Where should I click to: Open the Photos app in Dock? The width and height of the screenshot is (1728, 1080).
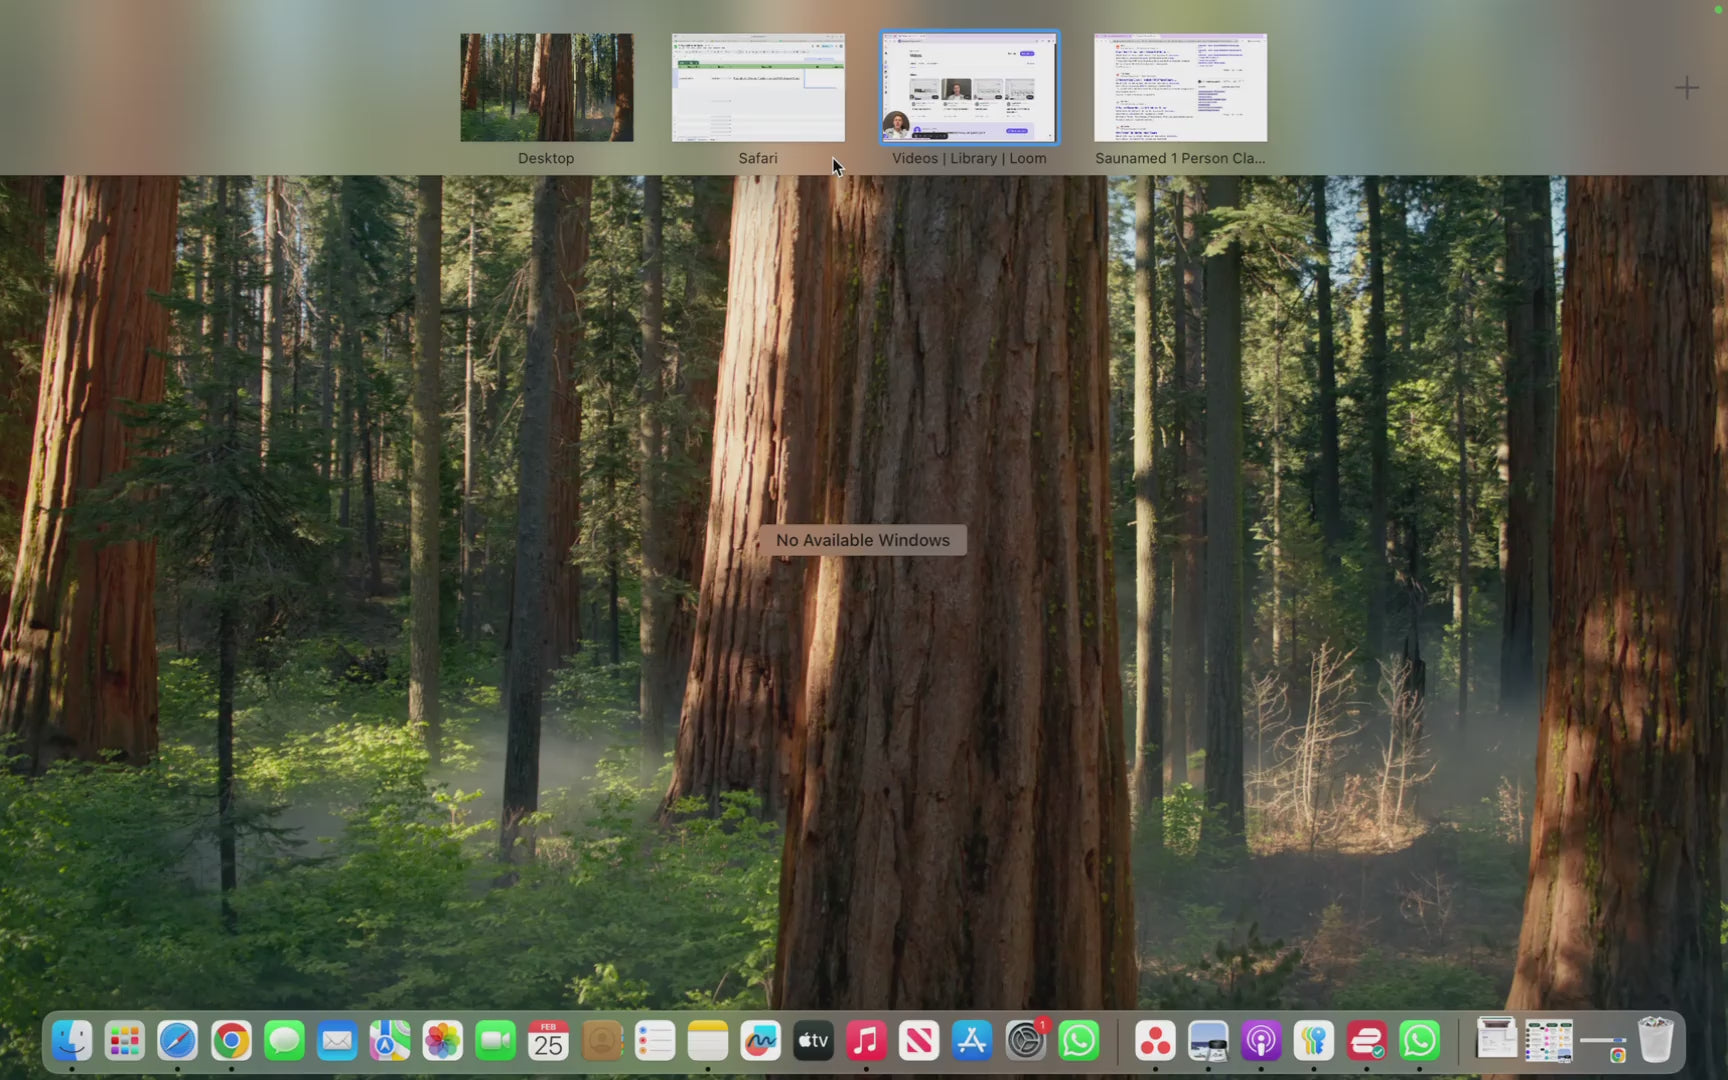click(x=442, y=1041)
